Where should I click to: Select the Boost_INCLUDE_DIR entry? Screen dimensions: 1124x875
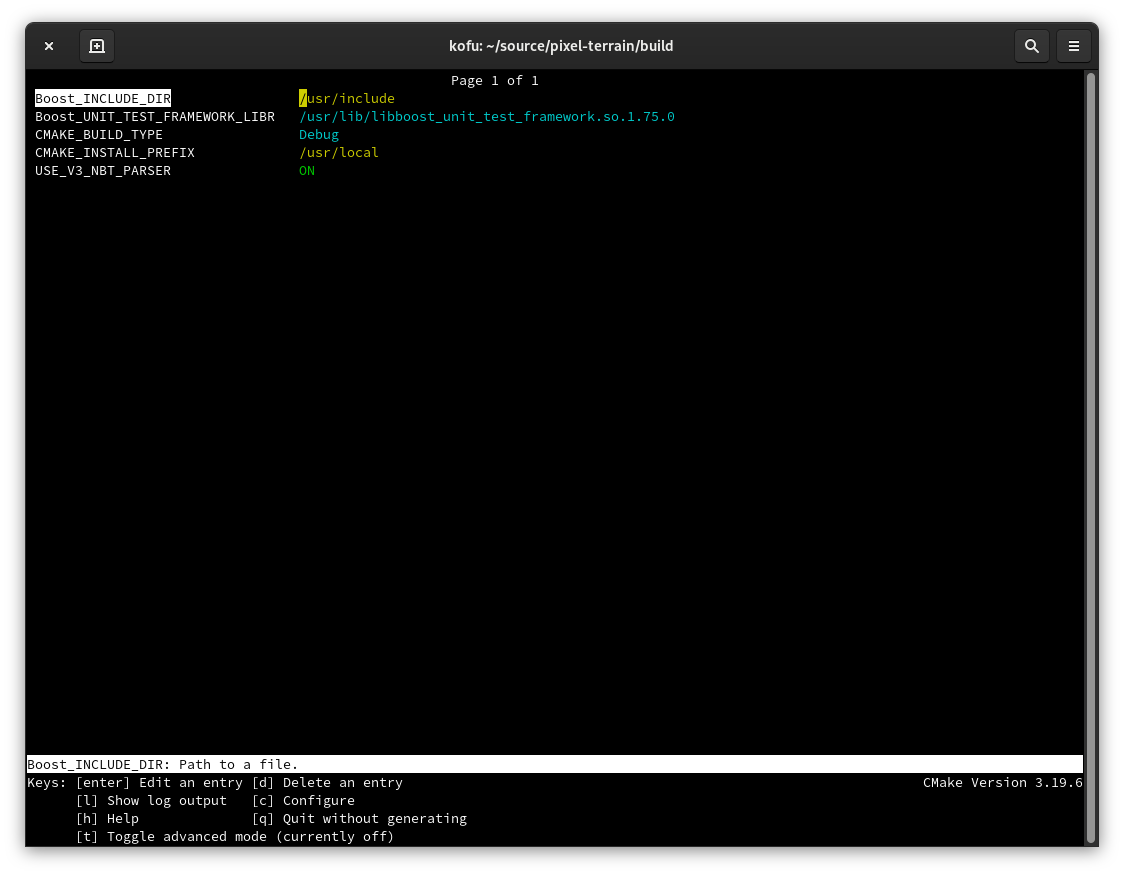coord(103,99)
